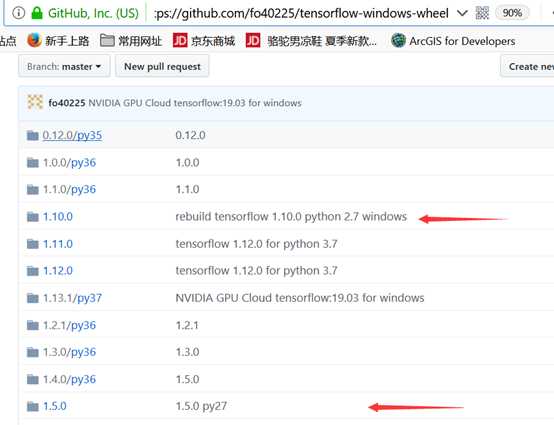
Task: Open the 1.10.0 folder link
Action: point(58,217)
